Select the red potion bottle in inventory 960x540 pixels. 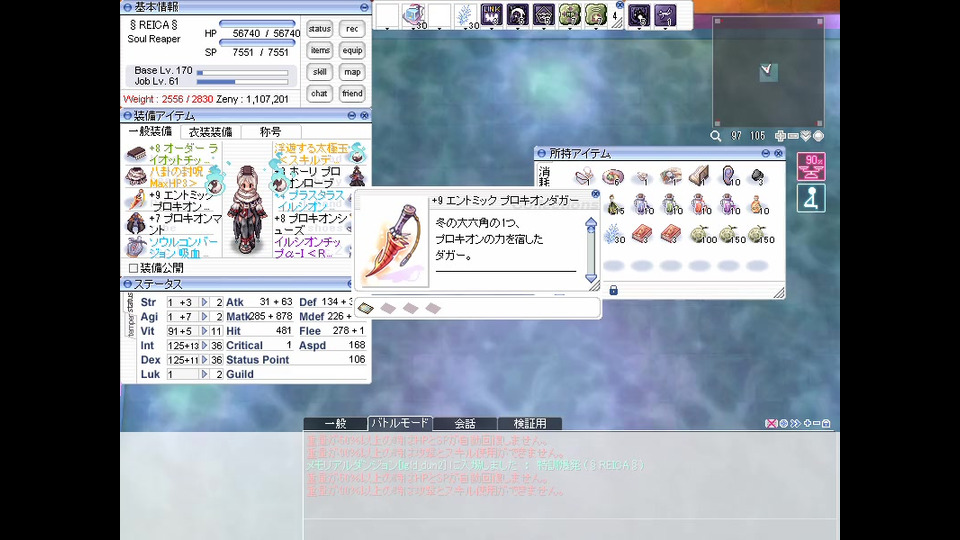(700, 206)
